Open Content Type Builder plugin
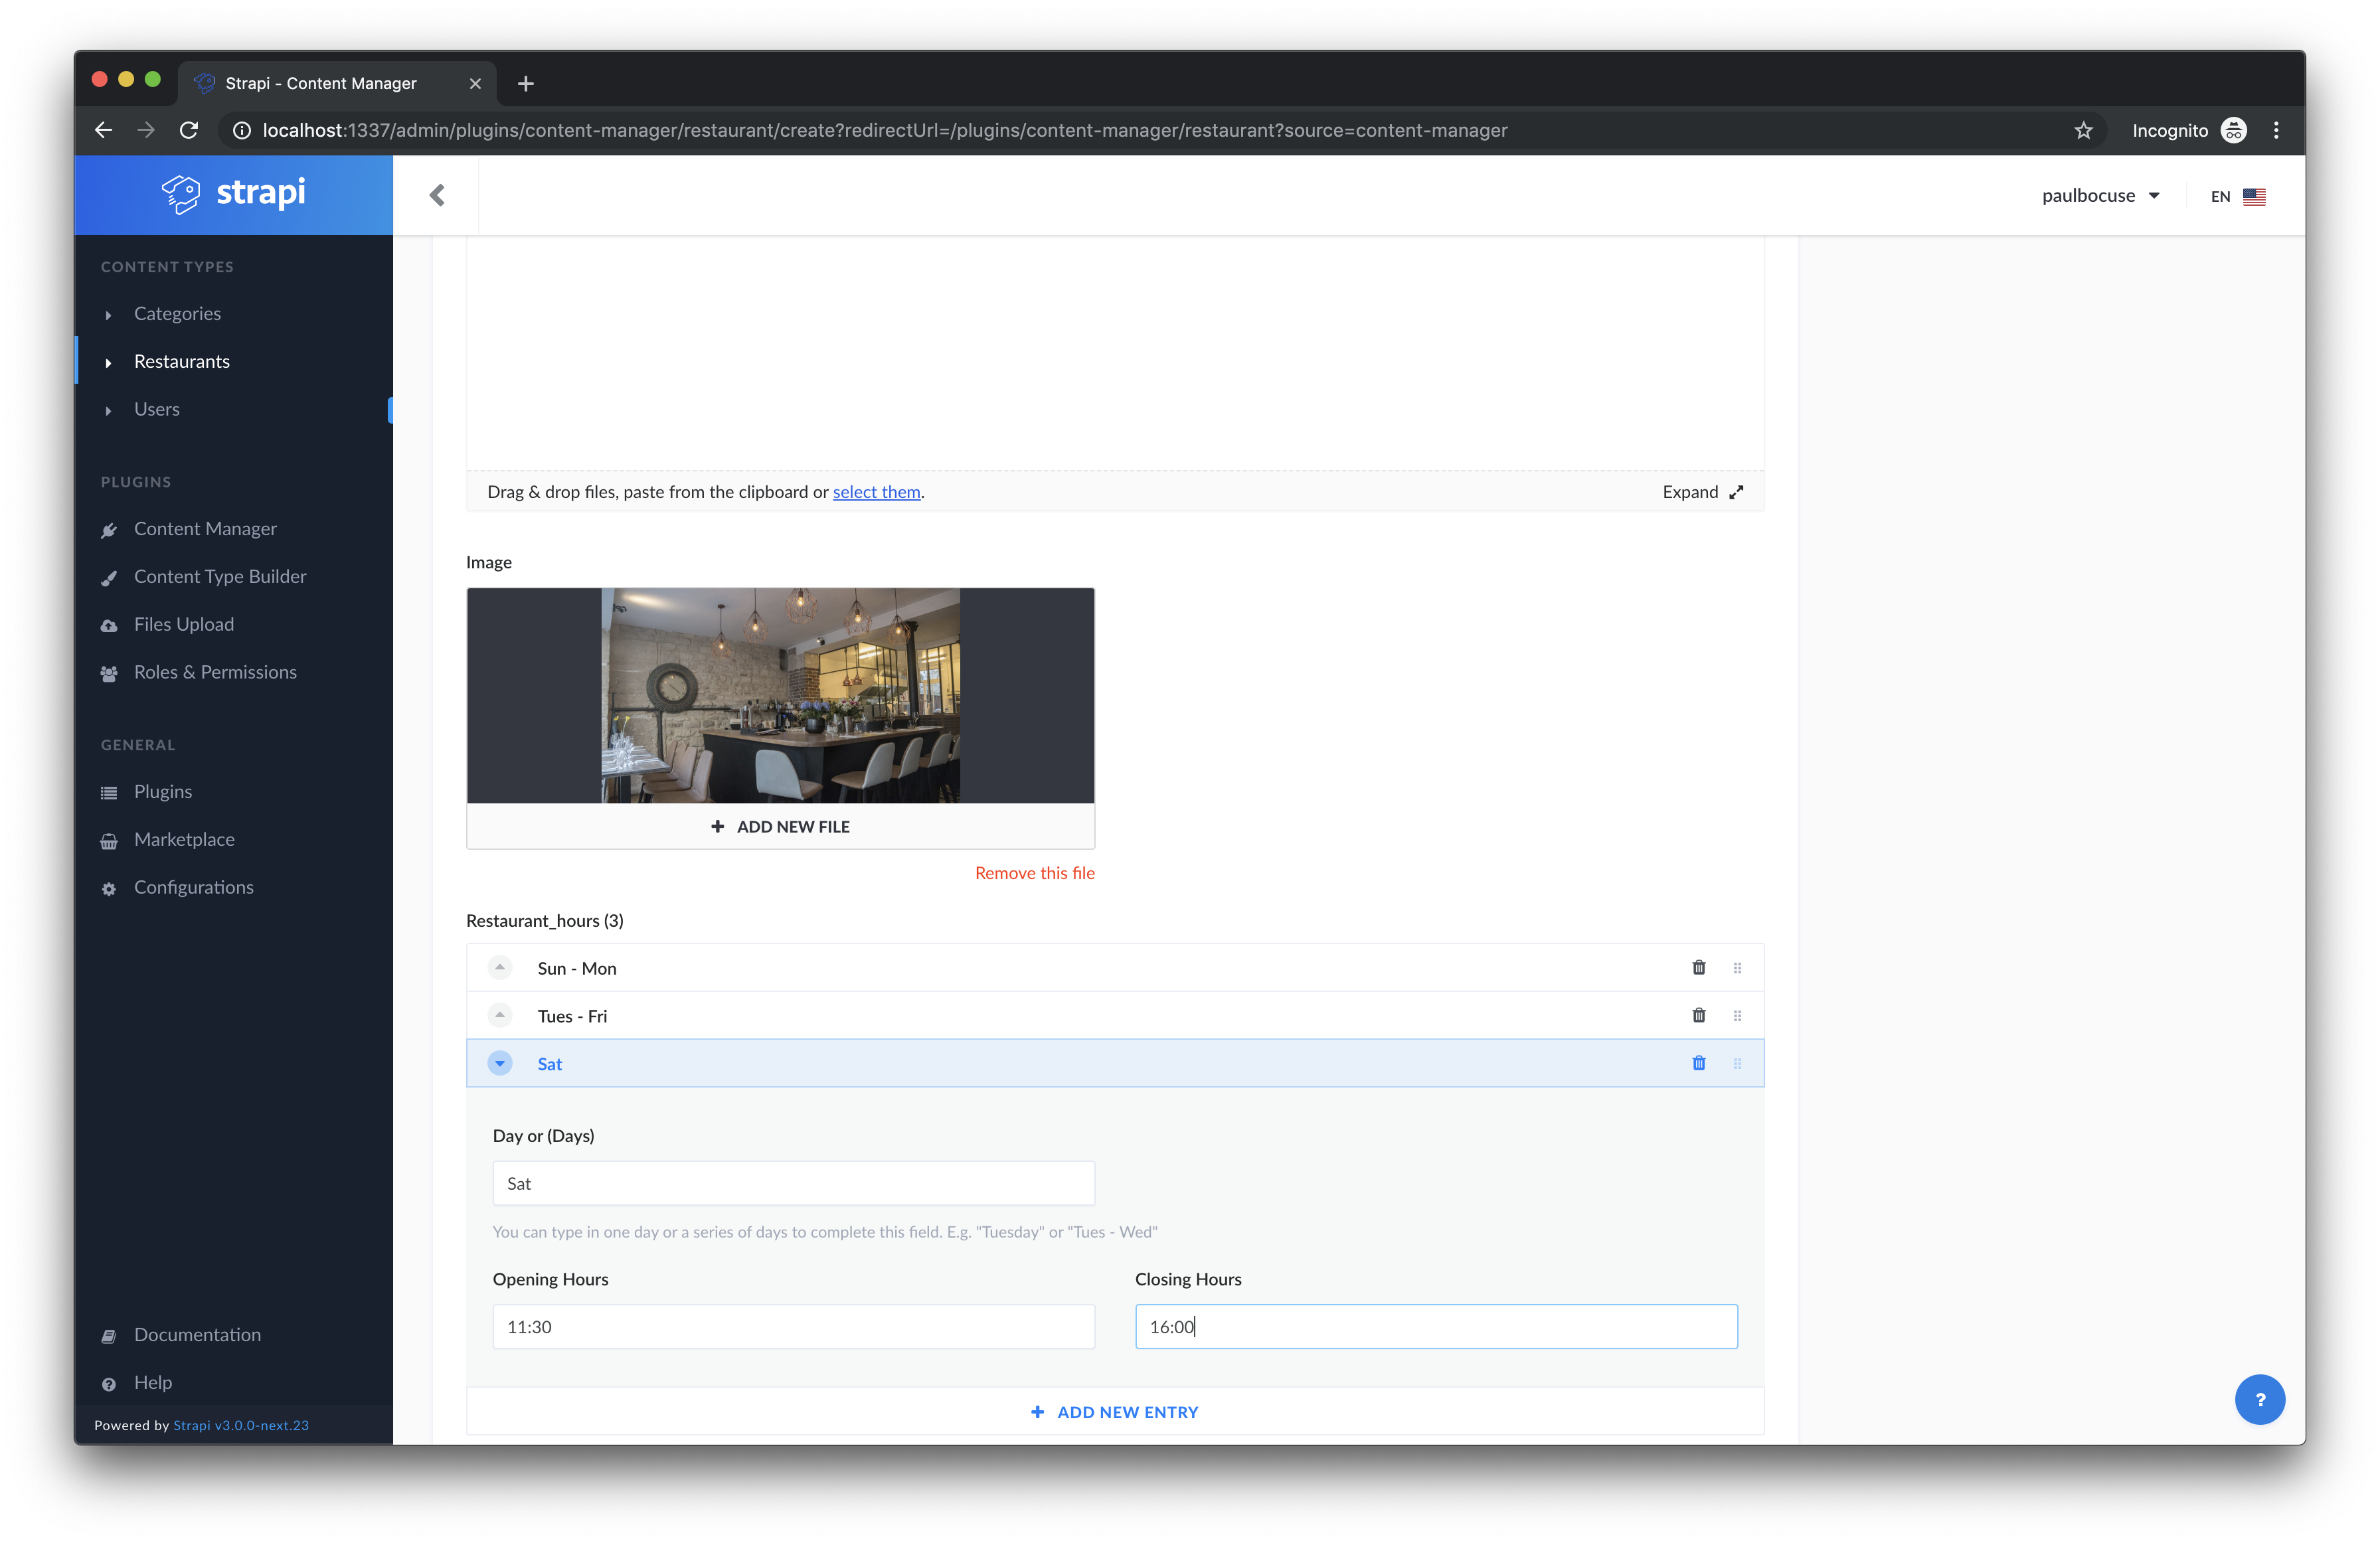 point(220,576)
